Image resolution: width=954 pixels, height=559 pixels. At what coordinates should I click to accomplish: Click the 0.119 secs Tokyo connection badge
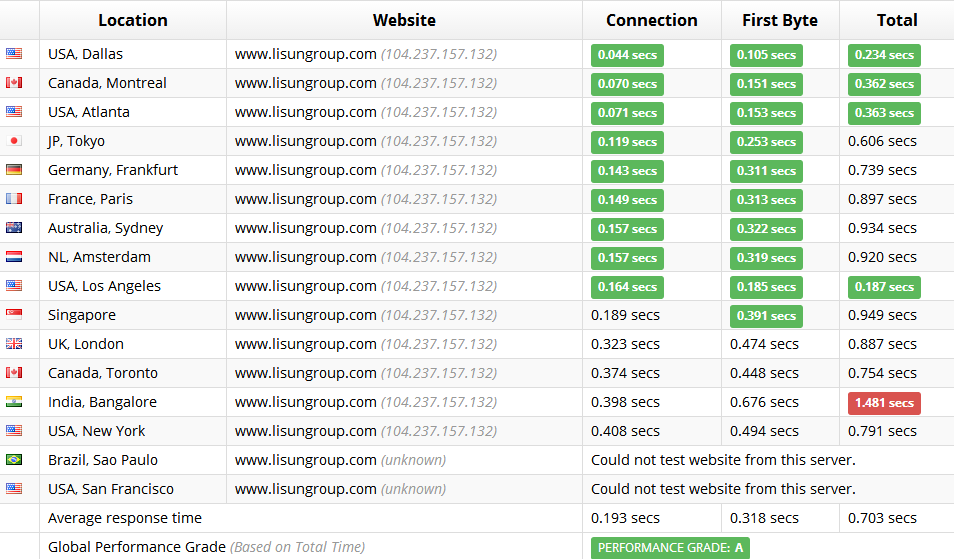tap(627, 142)
